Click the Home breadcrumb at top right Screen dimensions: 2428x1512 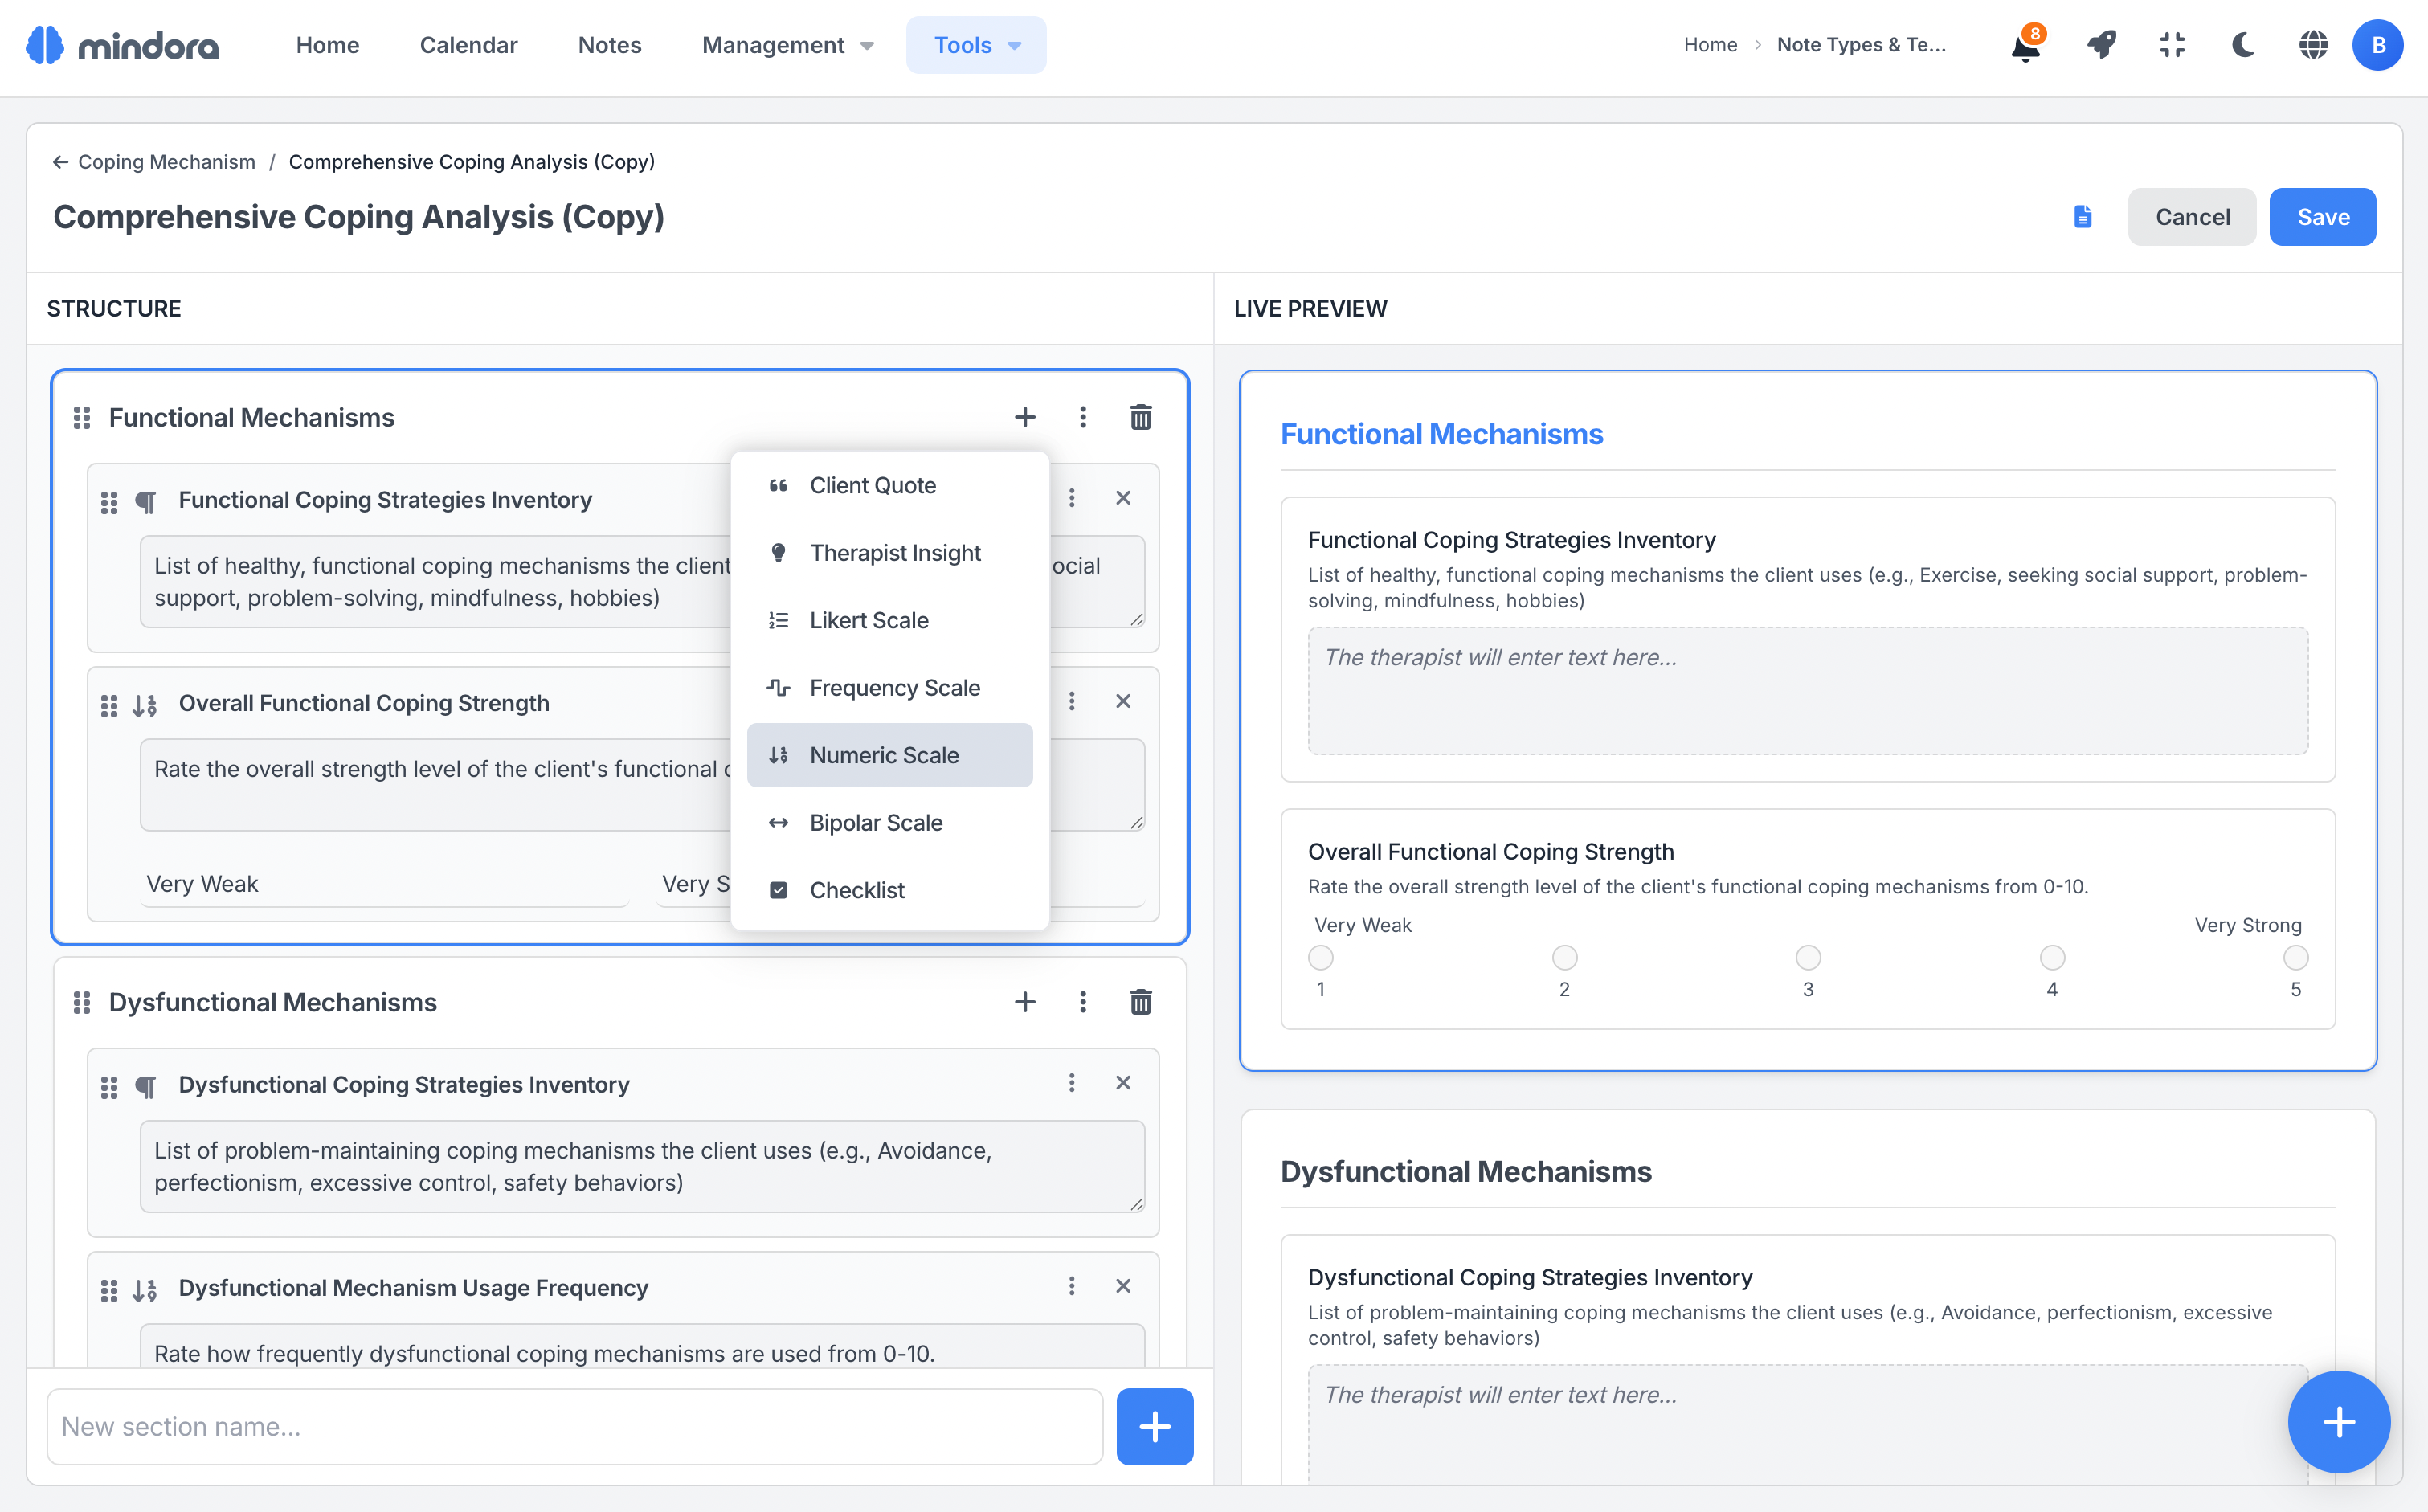(1710, 45)
